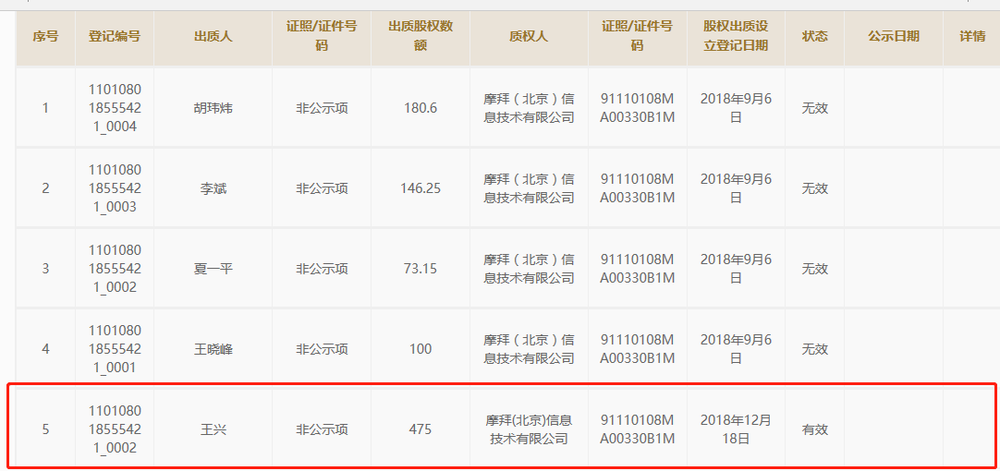Viewport: 1000px width, 471px height.
Task: Click 摩拜(北京)信息技术有限公司 in 王兴's row
Action: pos(529,430)
